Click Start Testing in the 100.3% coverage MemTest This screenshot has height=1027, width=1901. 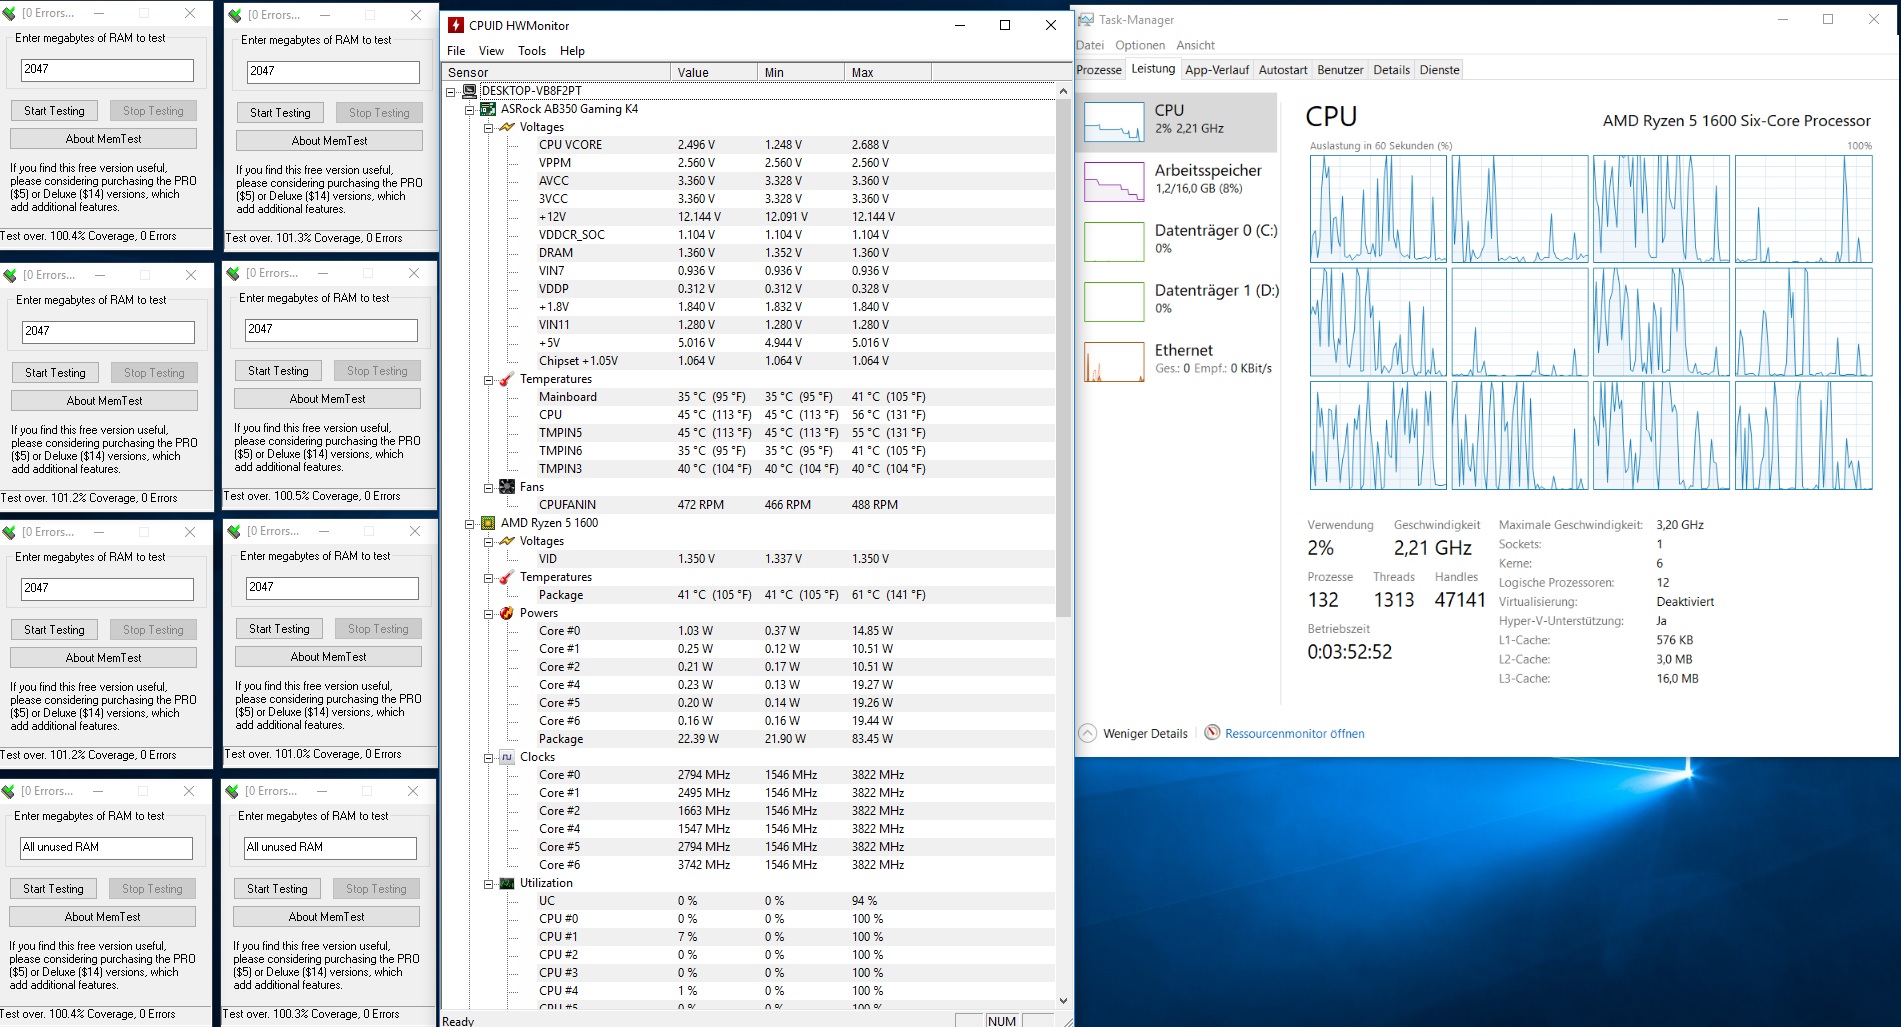pyautogui.click(x=277, y=889)
